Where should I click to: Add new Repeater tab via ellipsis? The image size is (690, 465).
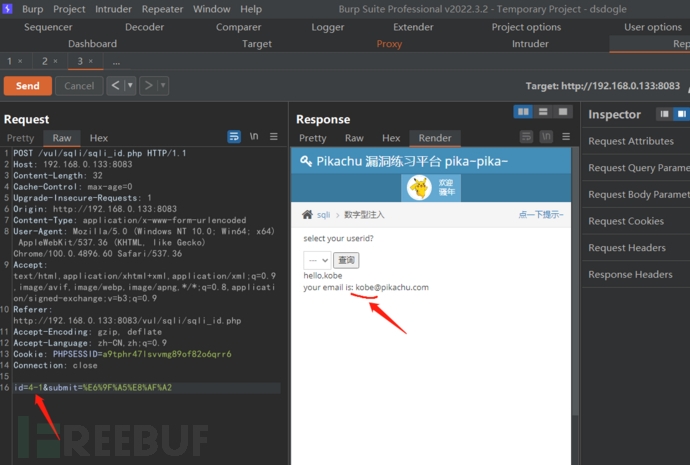pos(116,61)
